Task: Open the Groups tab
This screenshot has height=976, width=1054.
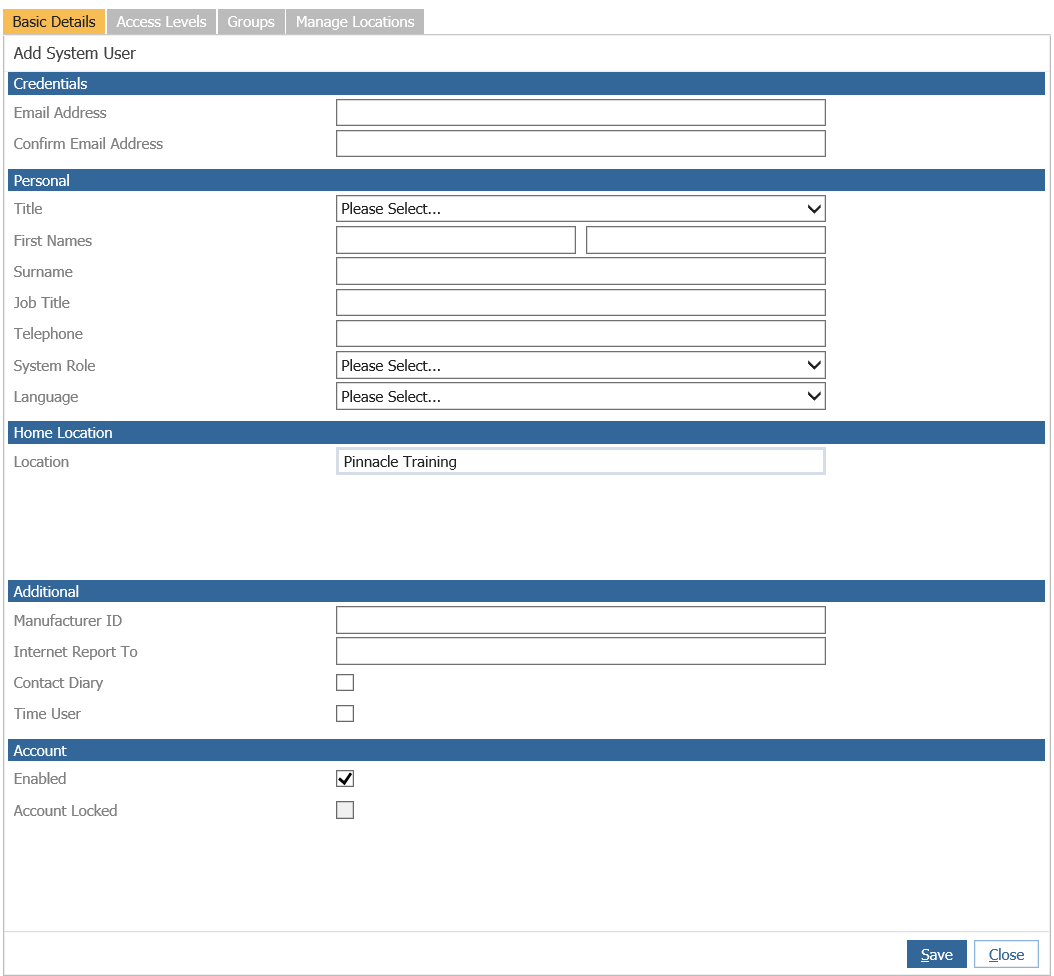Action: [250, 22]
